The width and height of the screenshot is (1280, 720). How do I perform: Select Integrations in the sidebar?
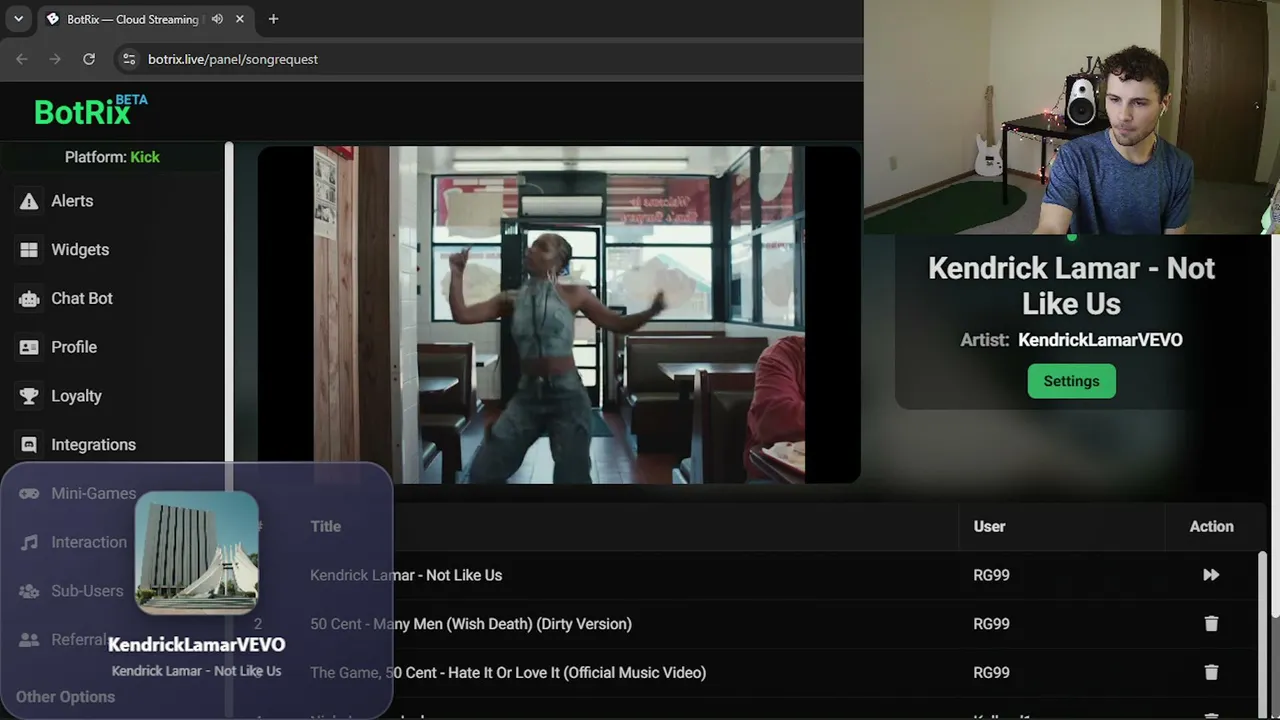(93, 445)
